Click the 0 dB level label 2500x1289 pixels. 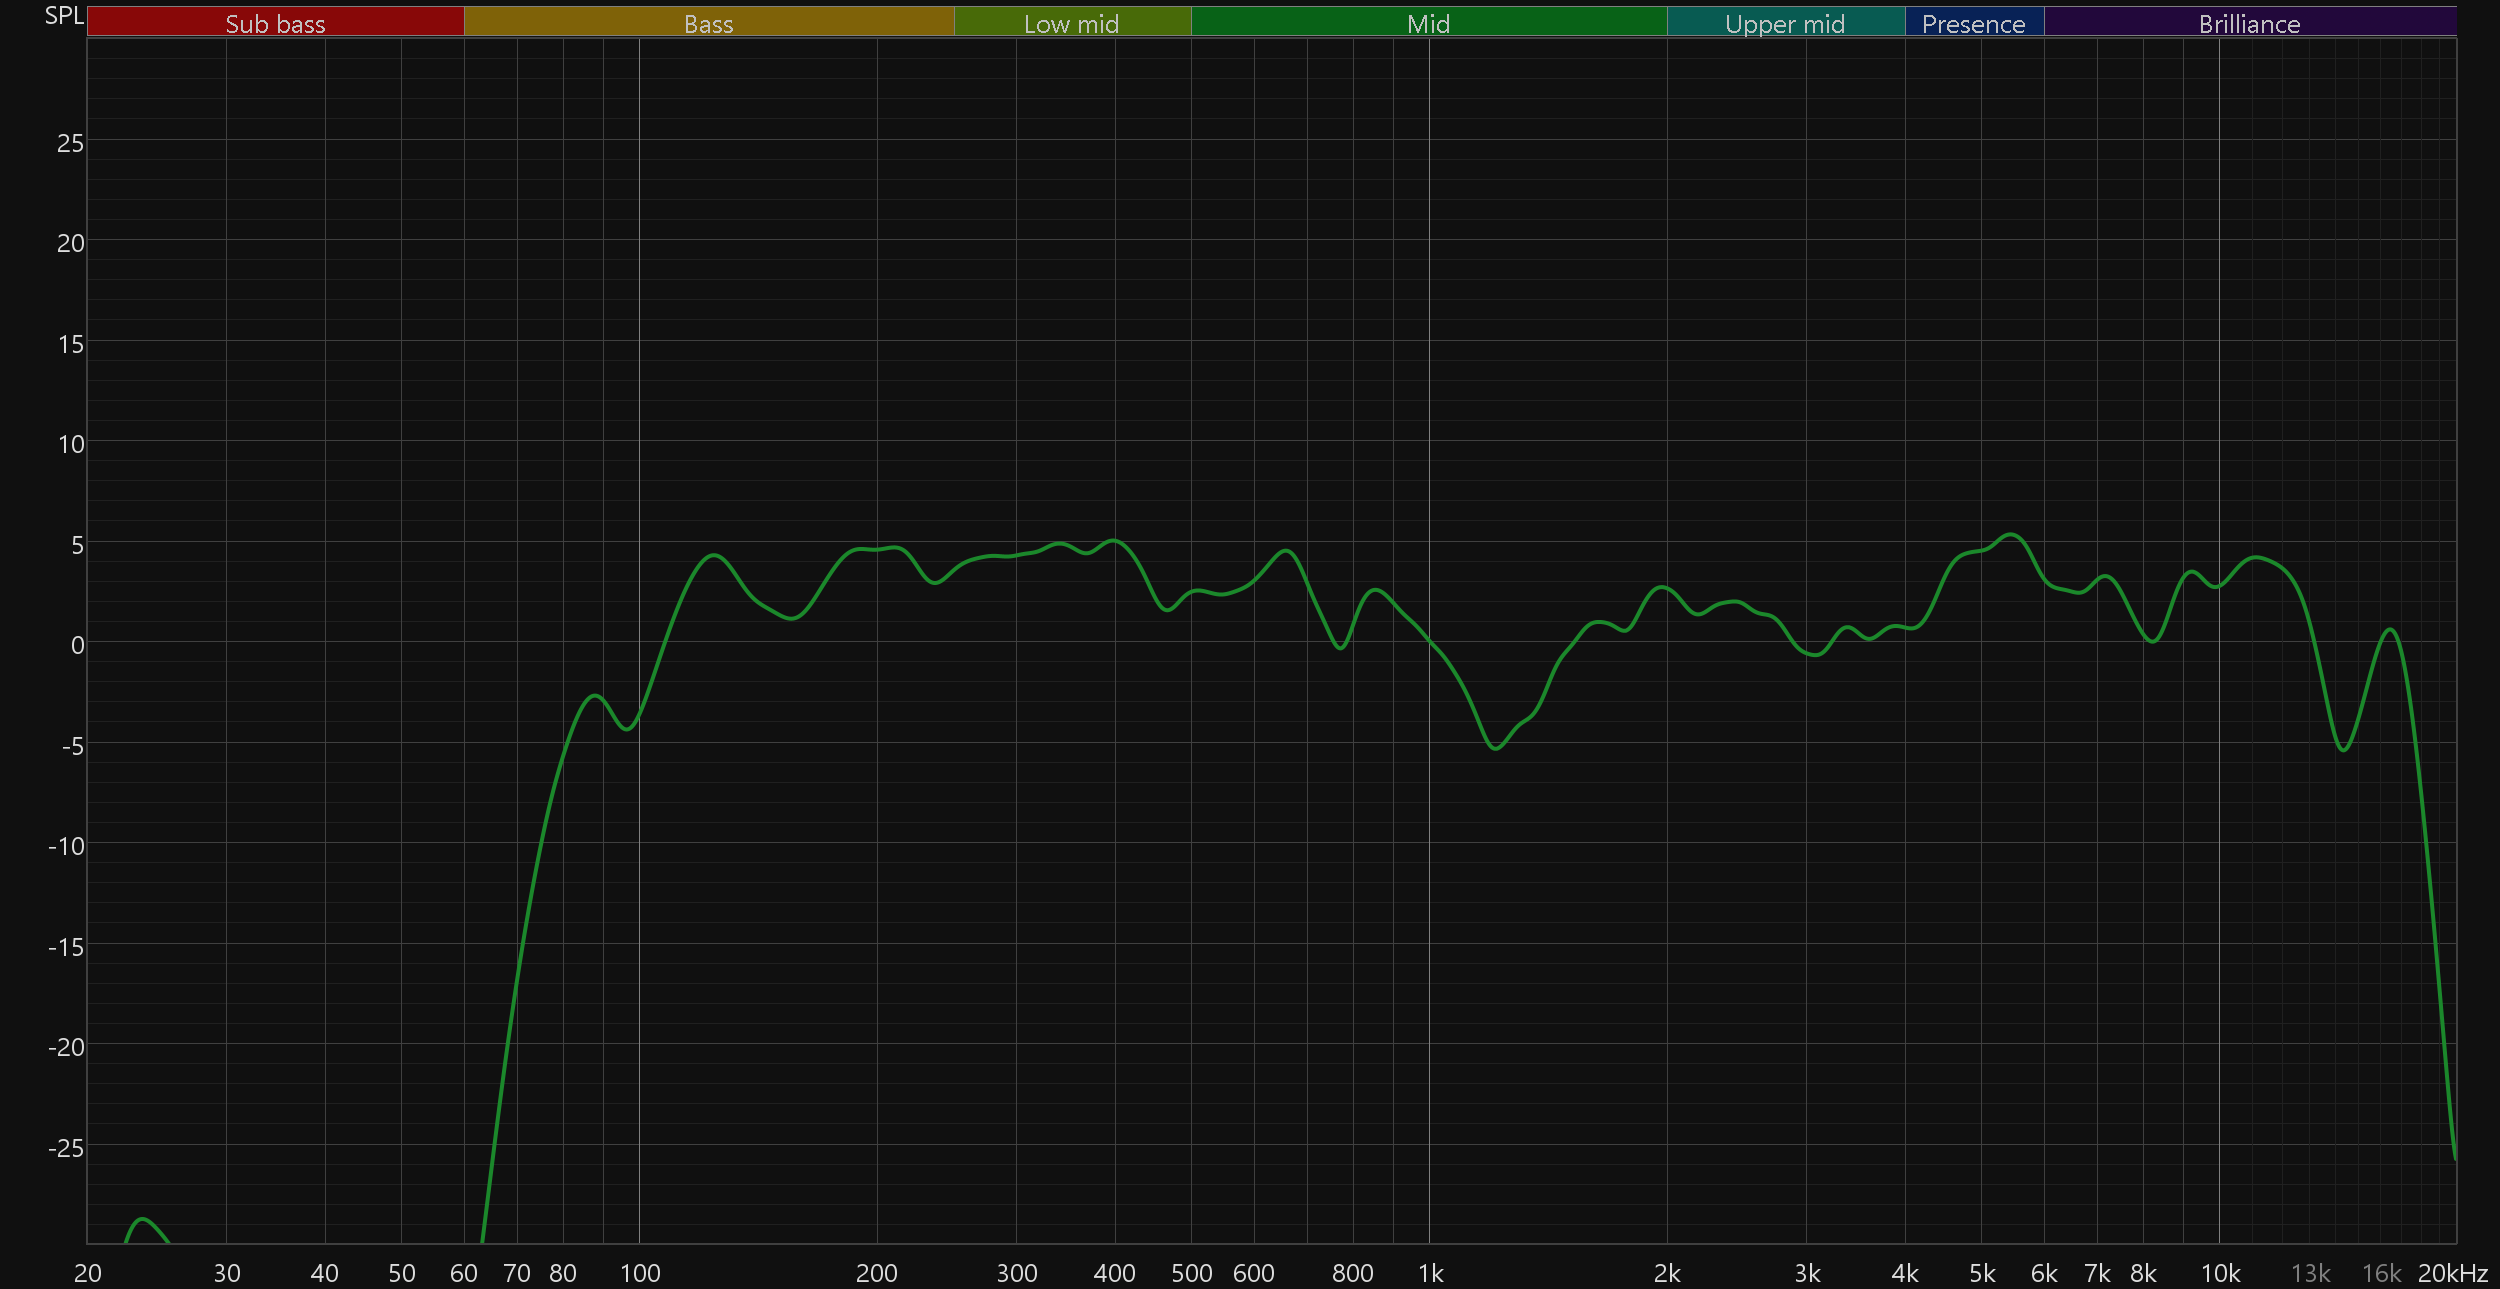(77, 645)
